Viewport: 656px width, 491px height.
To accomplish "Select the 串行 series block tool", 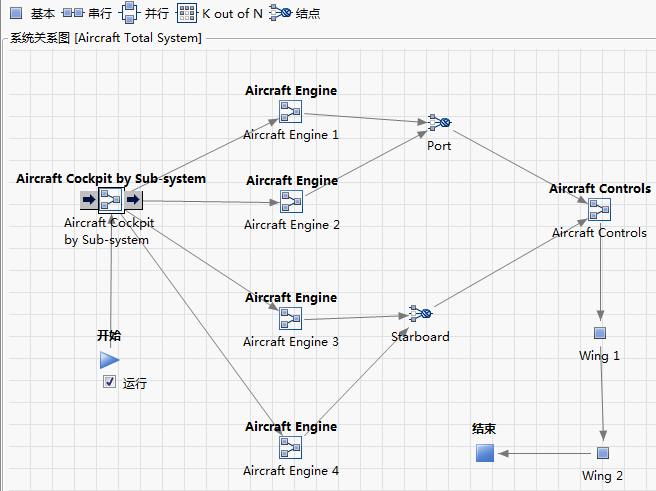I will [73, 14].
